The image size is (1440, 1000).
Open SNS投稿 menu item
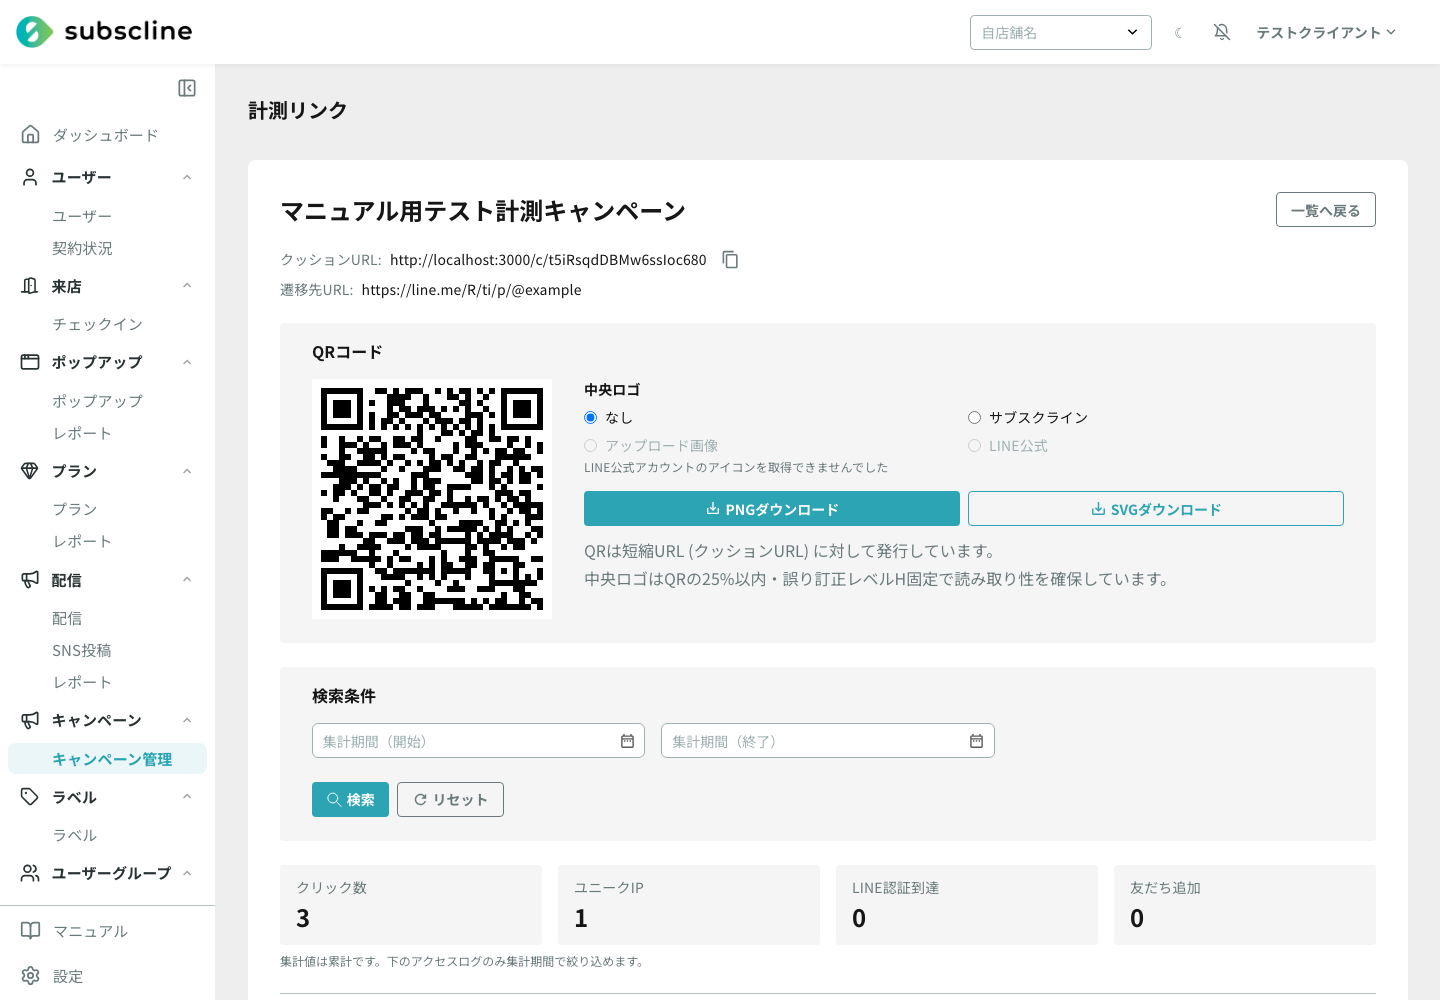82,650
